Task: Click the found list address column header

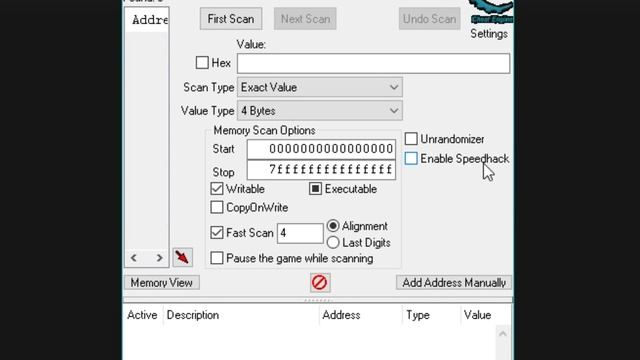Action: click(x=148, y=20)
